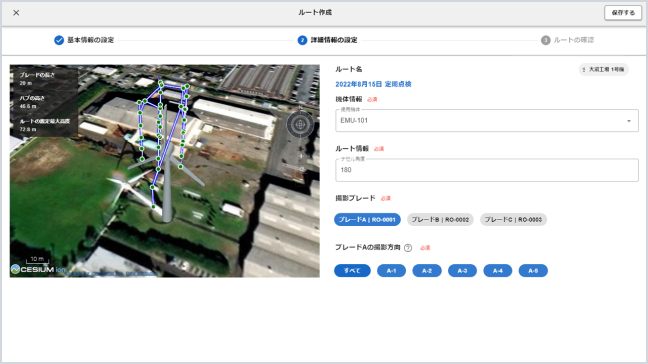Toggle the A-2 direction chip
Screen dimensions: 648x364
pyautogui.click(x=427, y=271)
